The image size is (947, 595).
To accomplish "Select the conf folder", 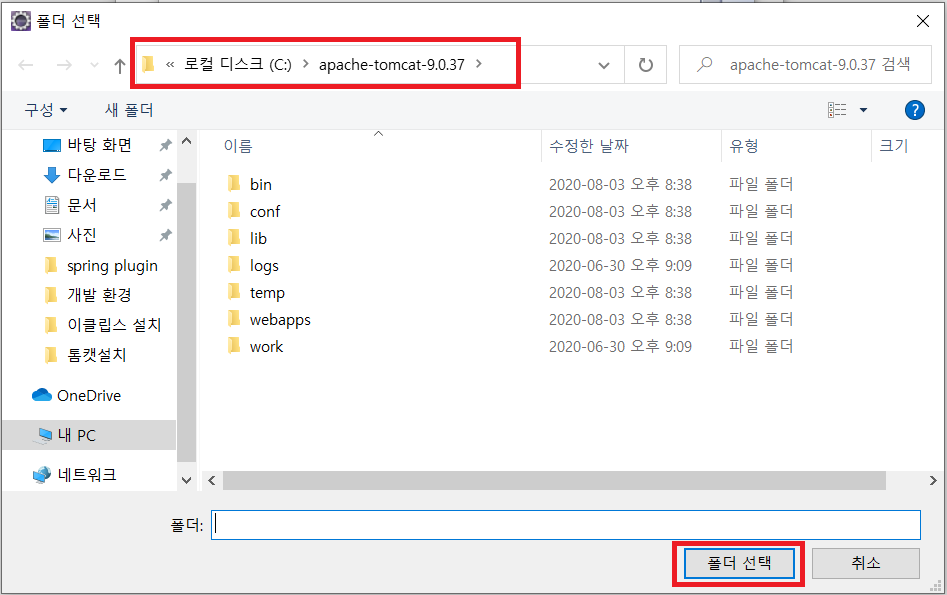I will [265, 211].
